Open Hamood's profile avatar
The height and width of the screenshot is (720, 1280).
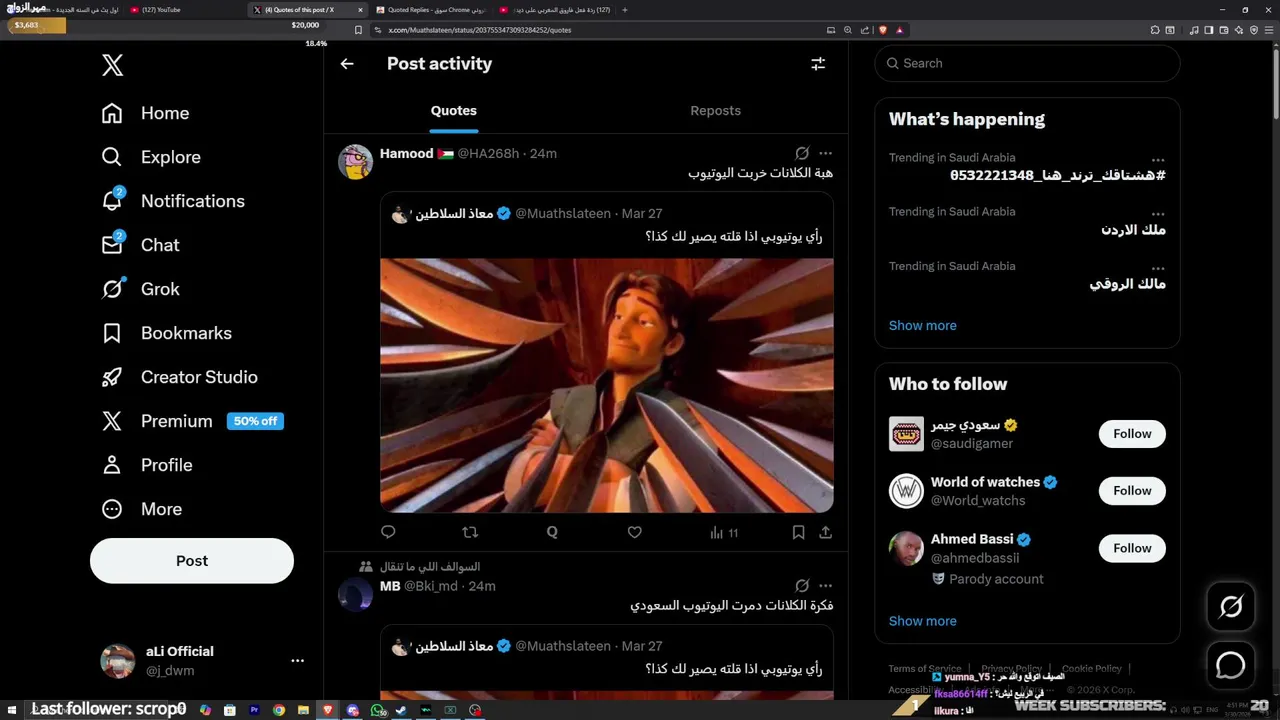pos(355,162)
